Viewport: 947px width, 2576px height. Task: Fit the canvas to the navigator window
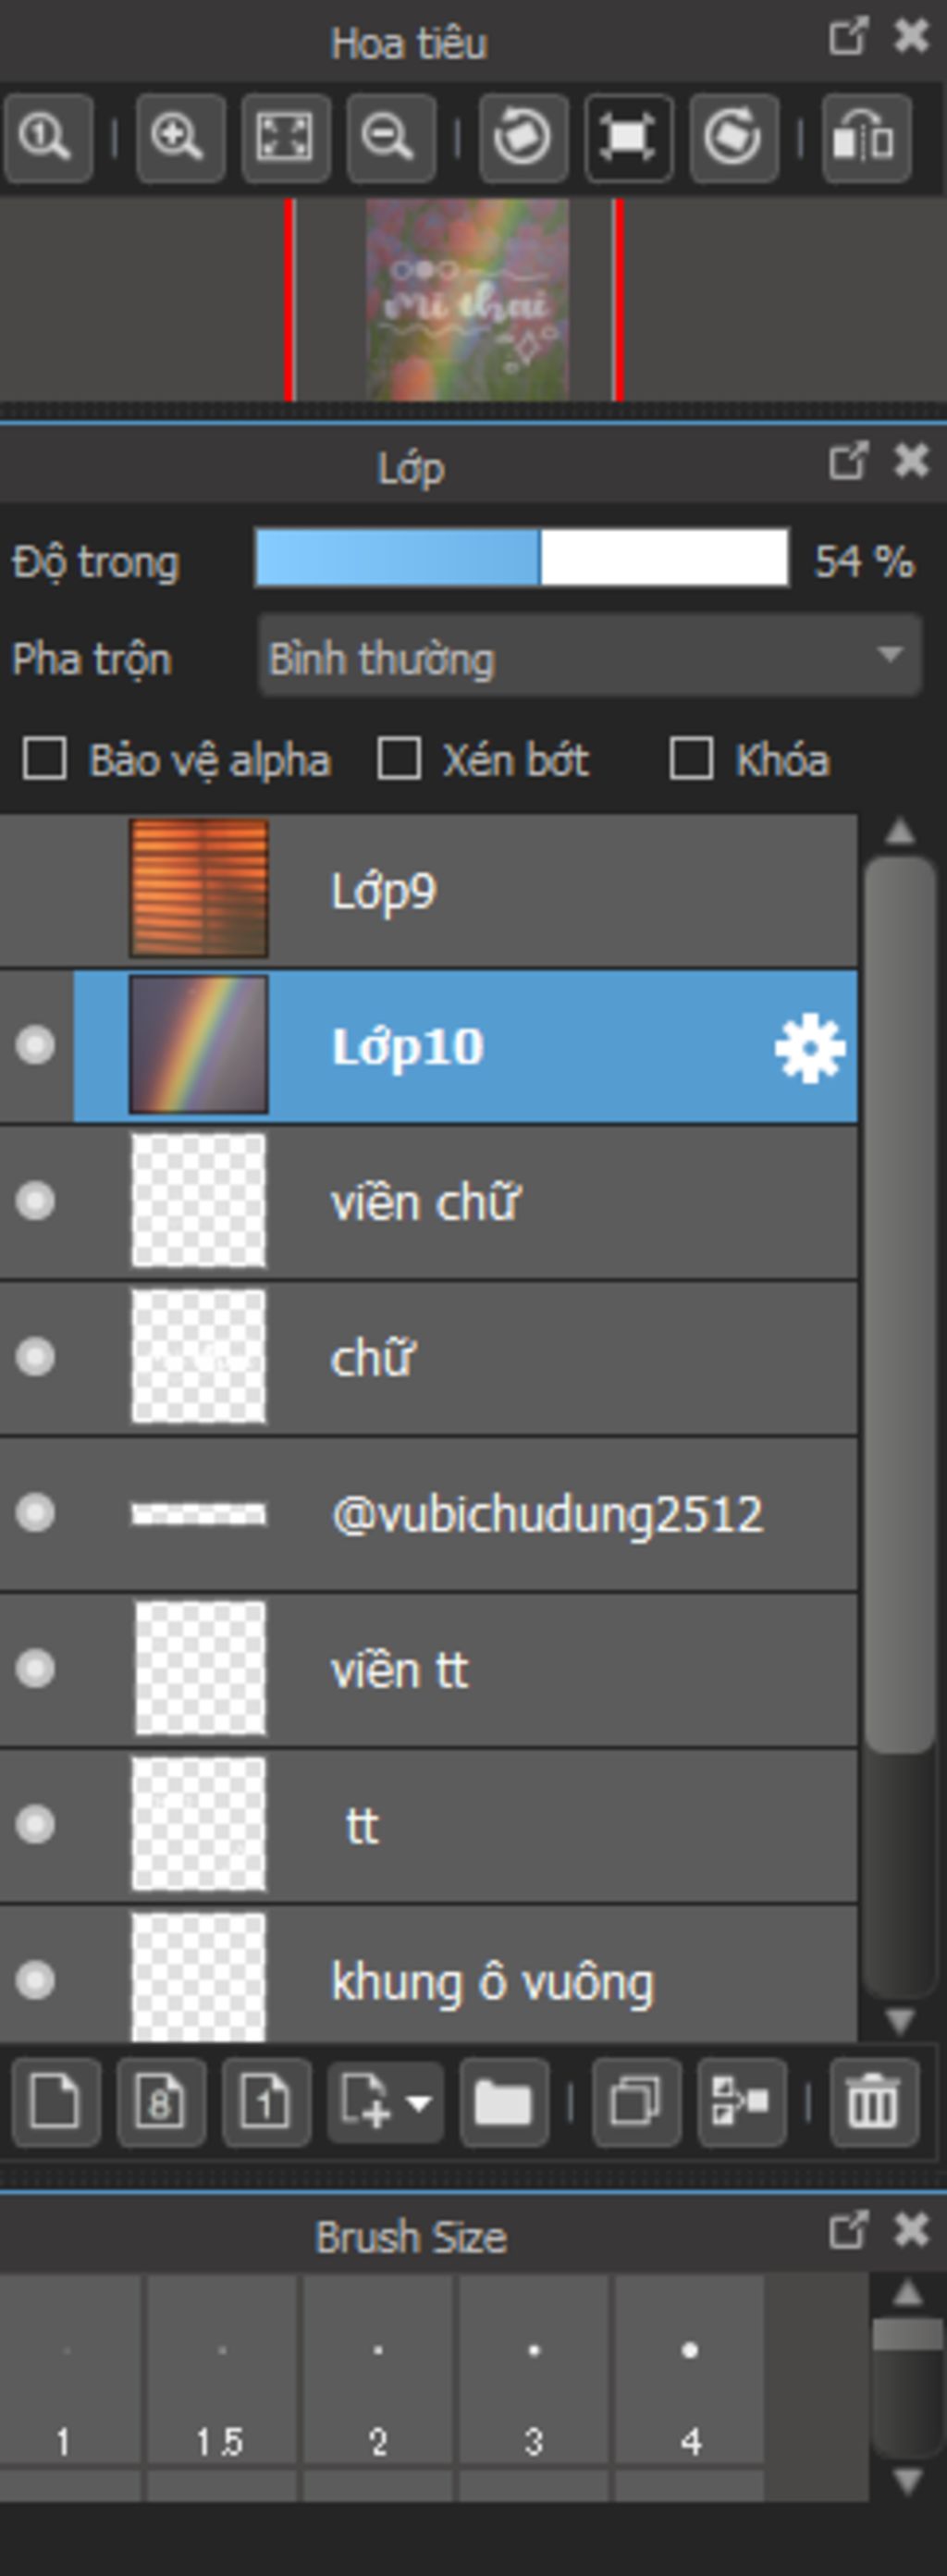[285, 137]
